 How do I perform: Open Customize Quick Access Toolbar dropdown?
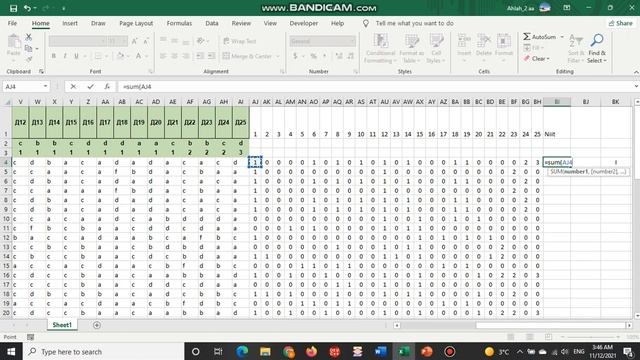point(63,8)
